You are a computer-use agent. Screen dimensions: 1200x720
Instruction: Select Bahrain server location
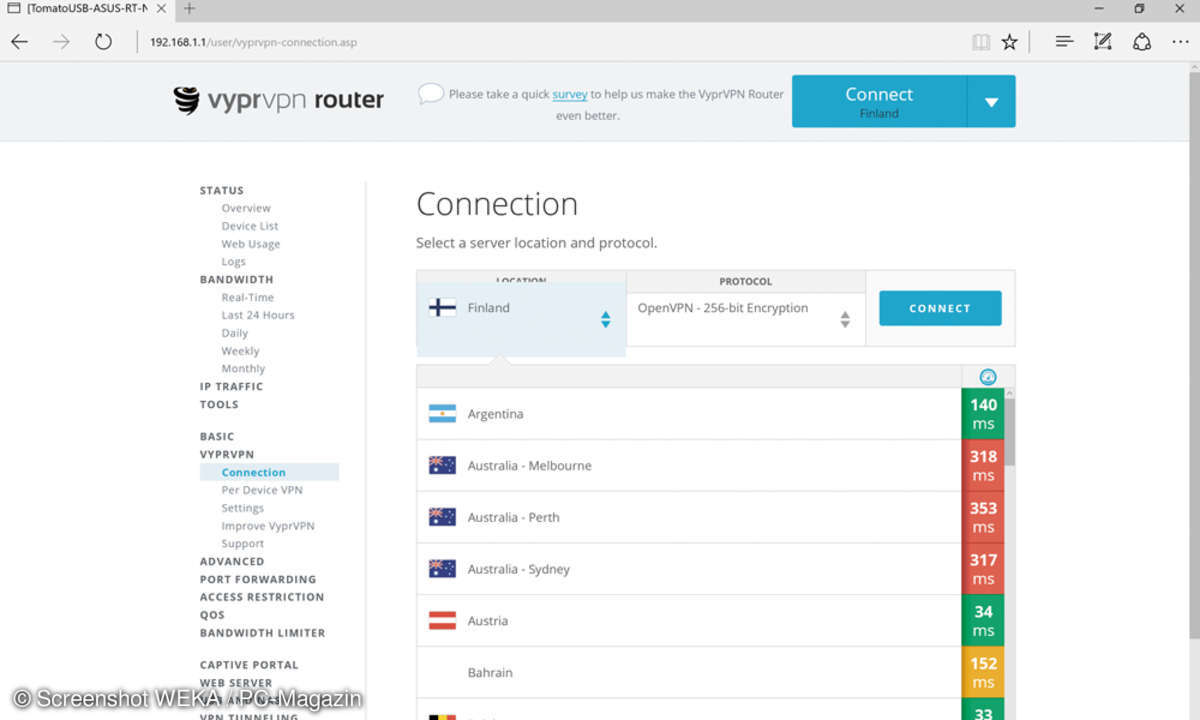[689, 673]
